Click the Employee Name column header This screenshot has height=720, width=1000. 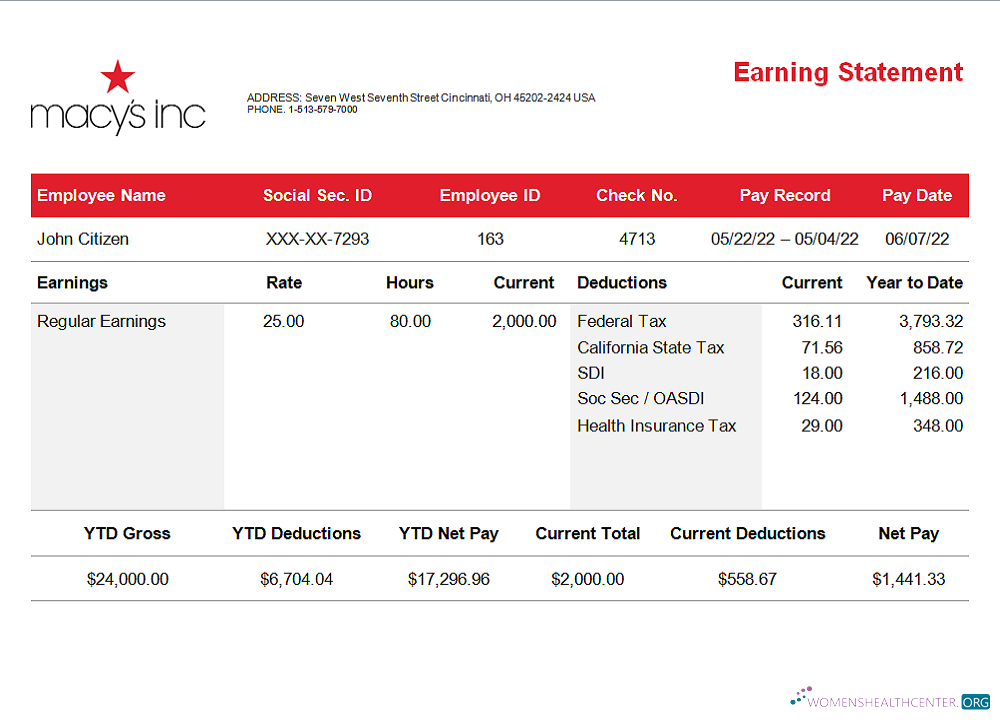click(x=101, y=195)
